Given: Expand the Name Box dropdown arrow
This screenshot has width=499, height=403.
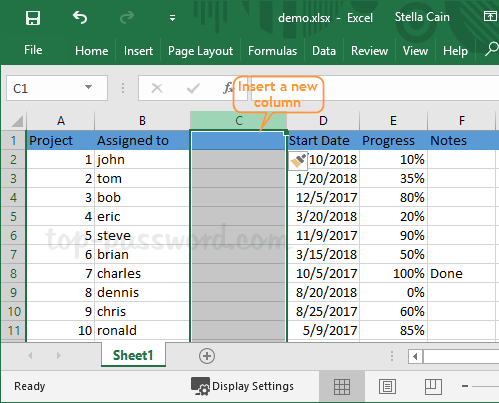Looking at the screenshot, I should [88, 87].
